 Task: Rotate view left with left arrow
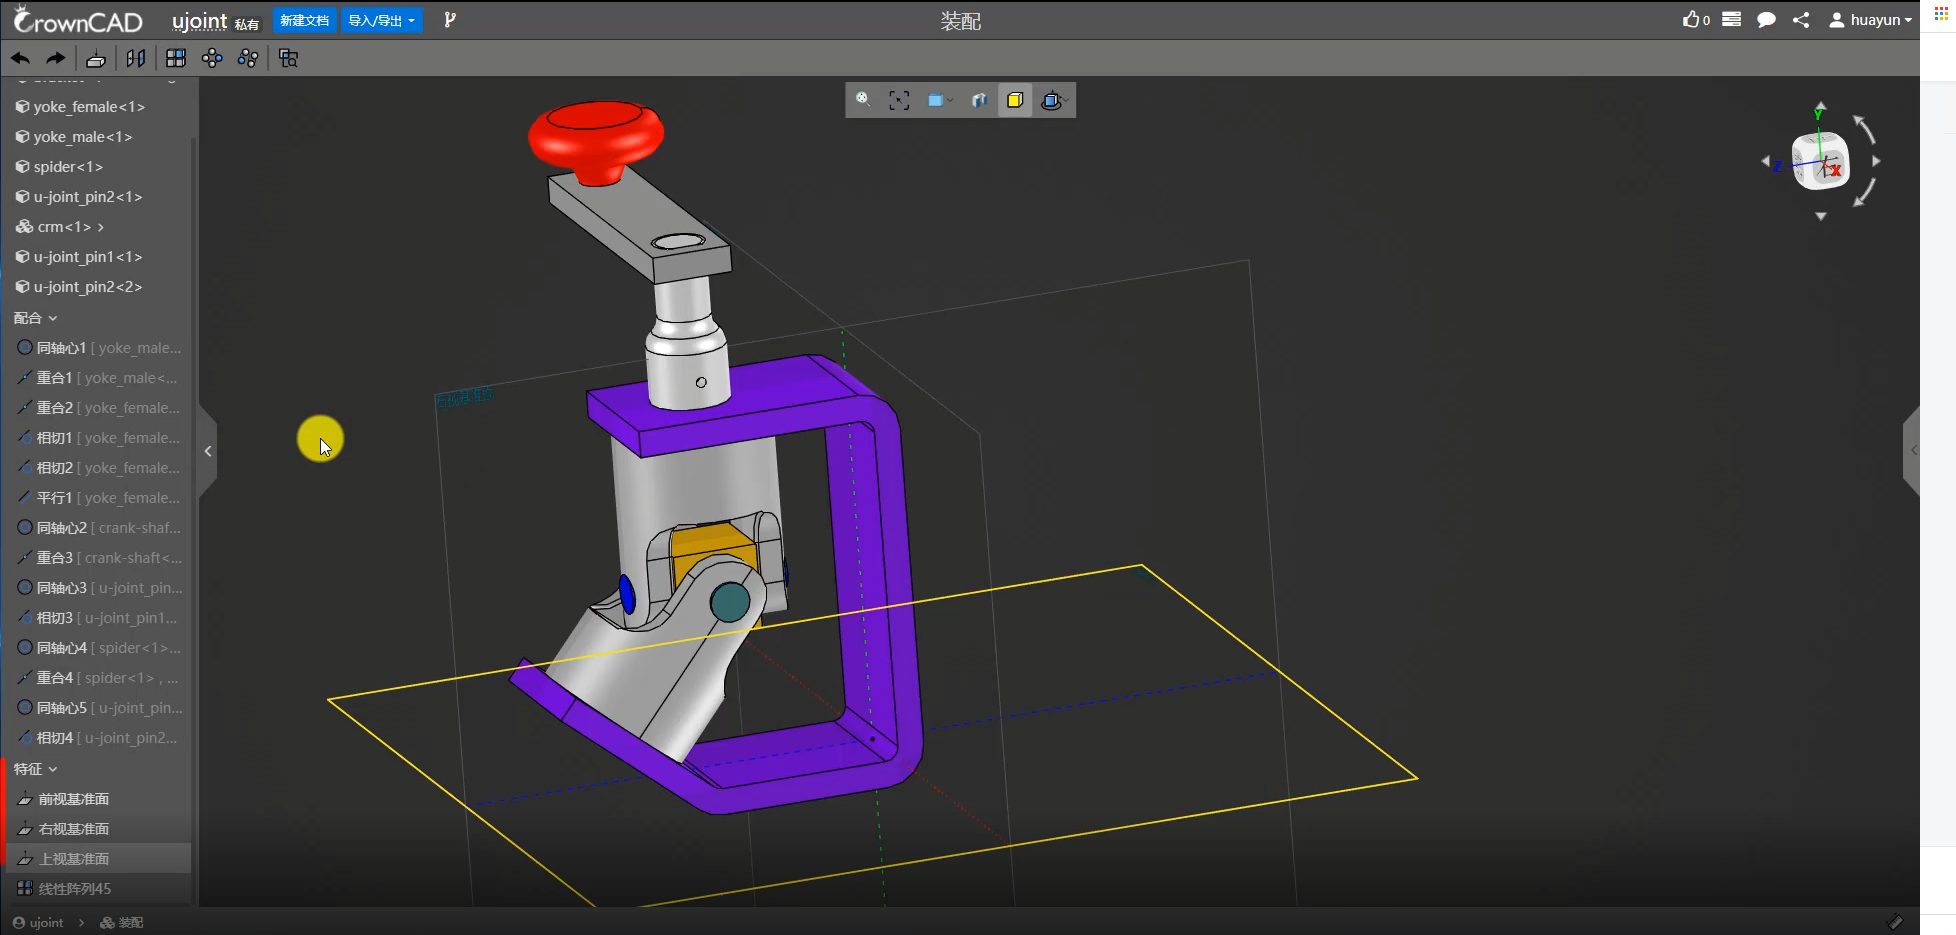pyautogui.click(x=1766, y=161)
